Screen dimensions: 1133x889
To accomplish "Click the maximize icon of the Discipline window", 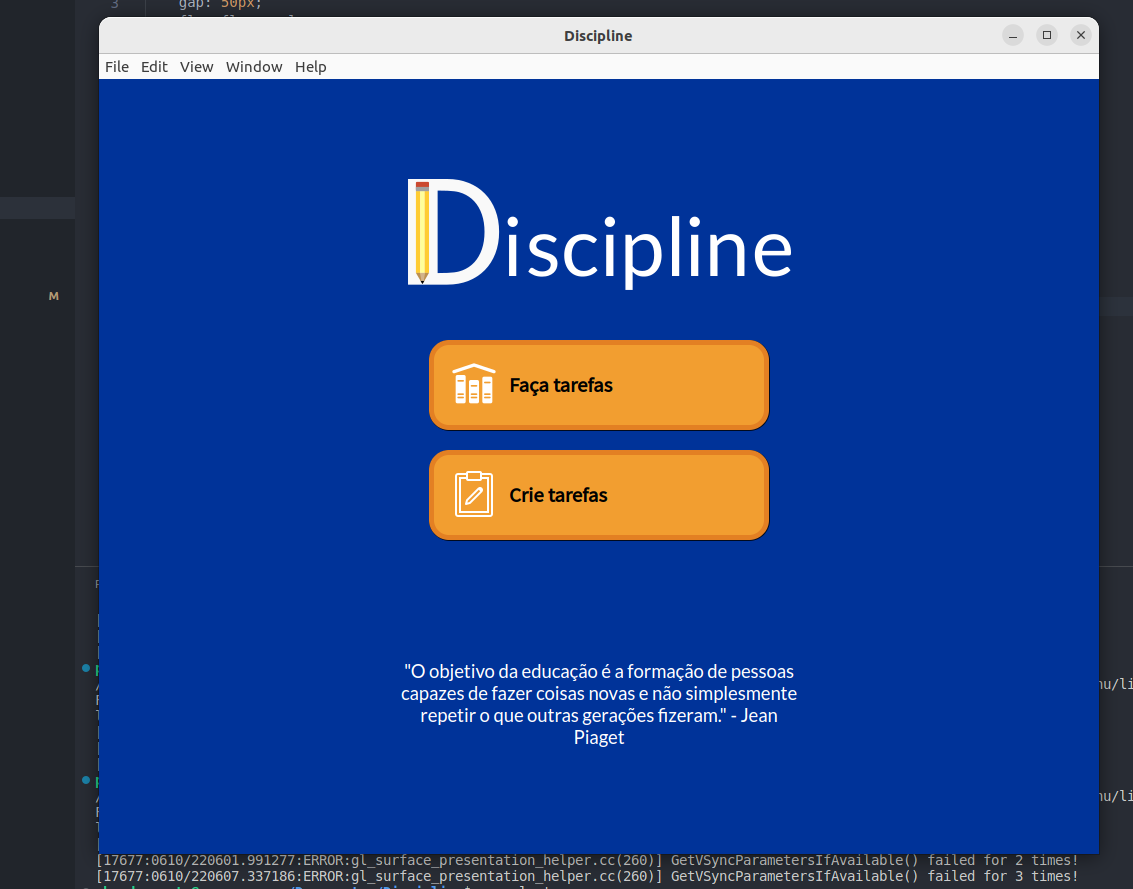I will [x=1046, y=34].
